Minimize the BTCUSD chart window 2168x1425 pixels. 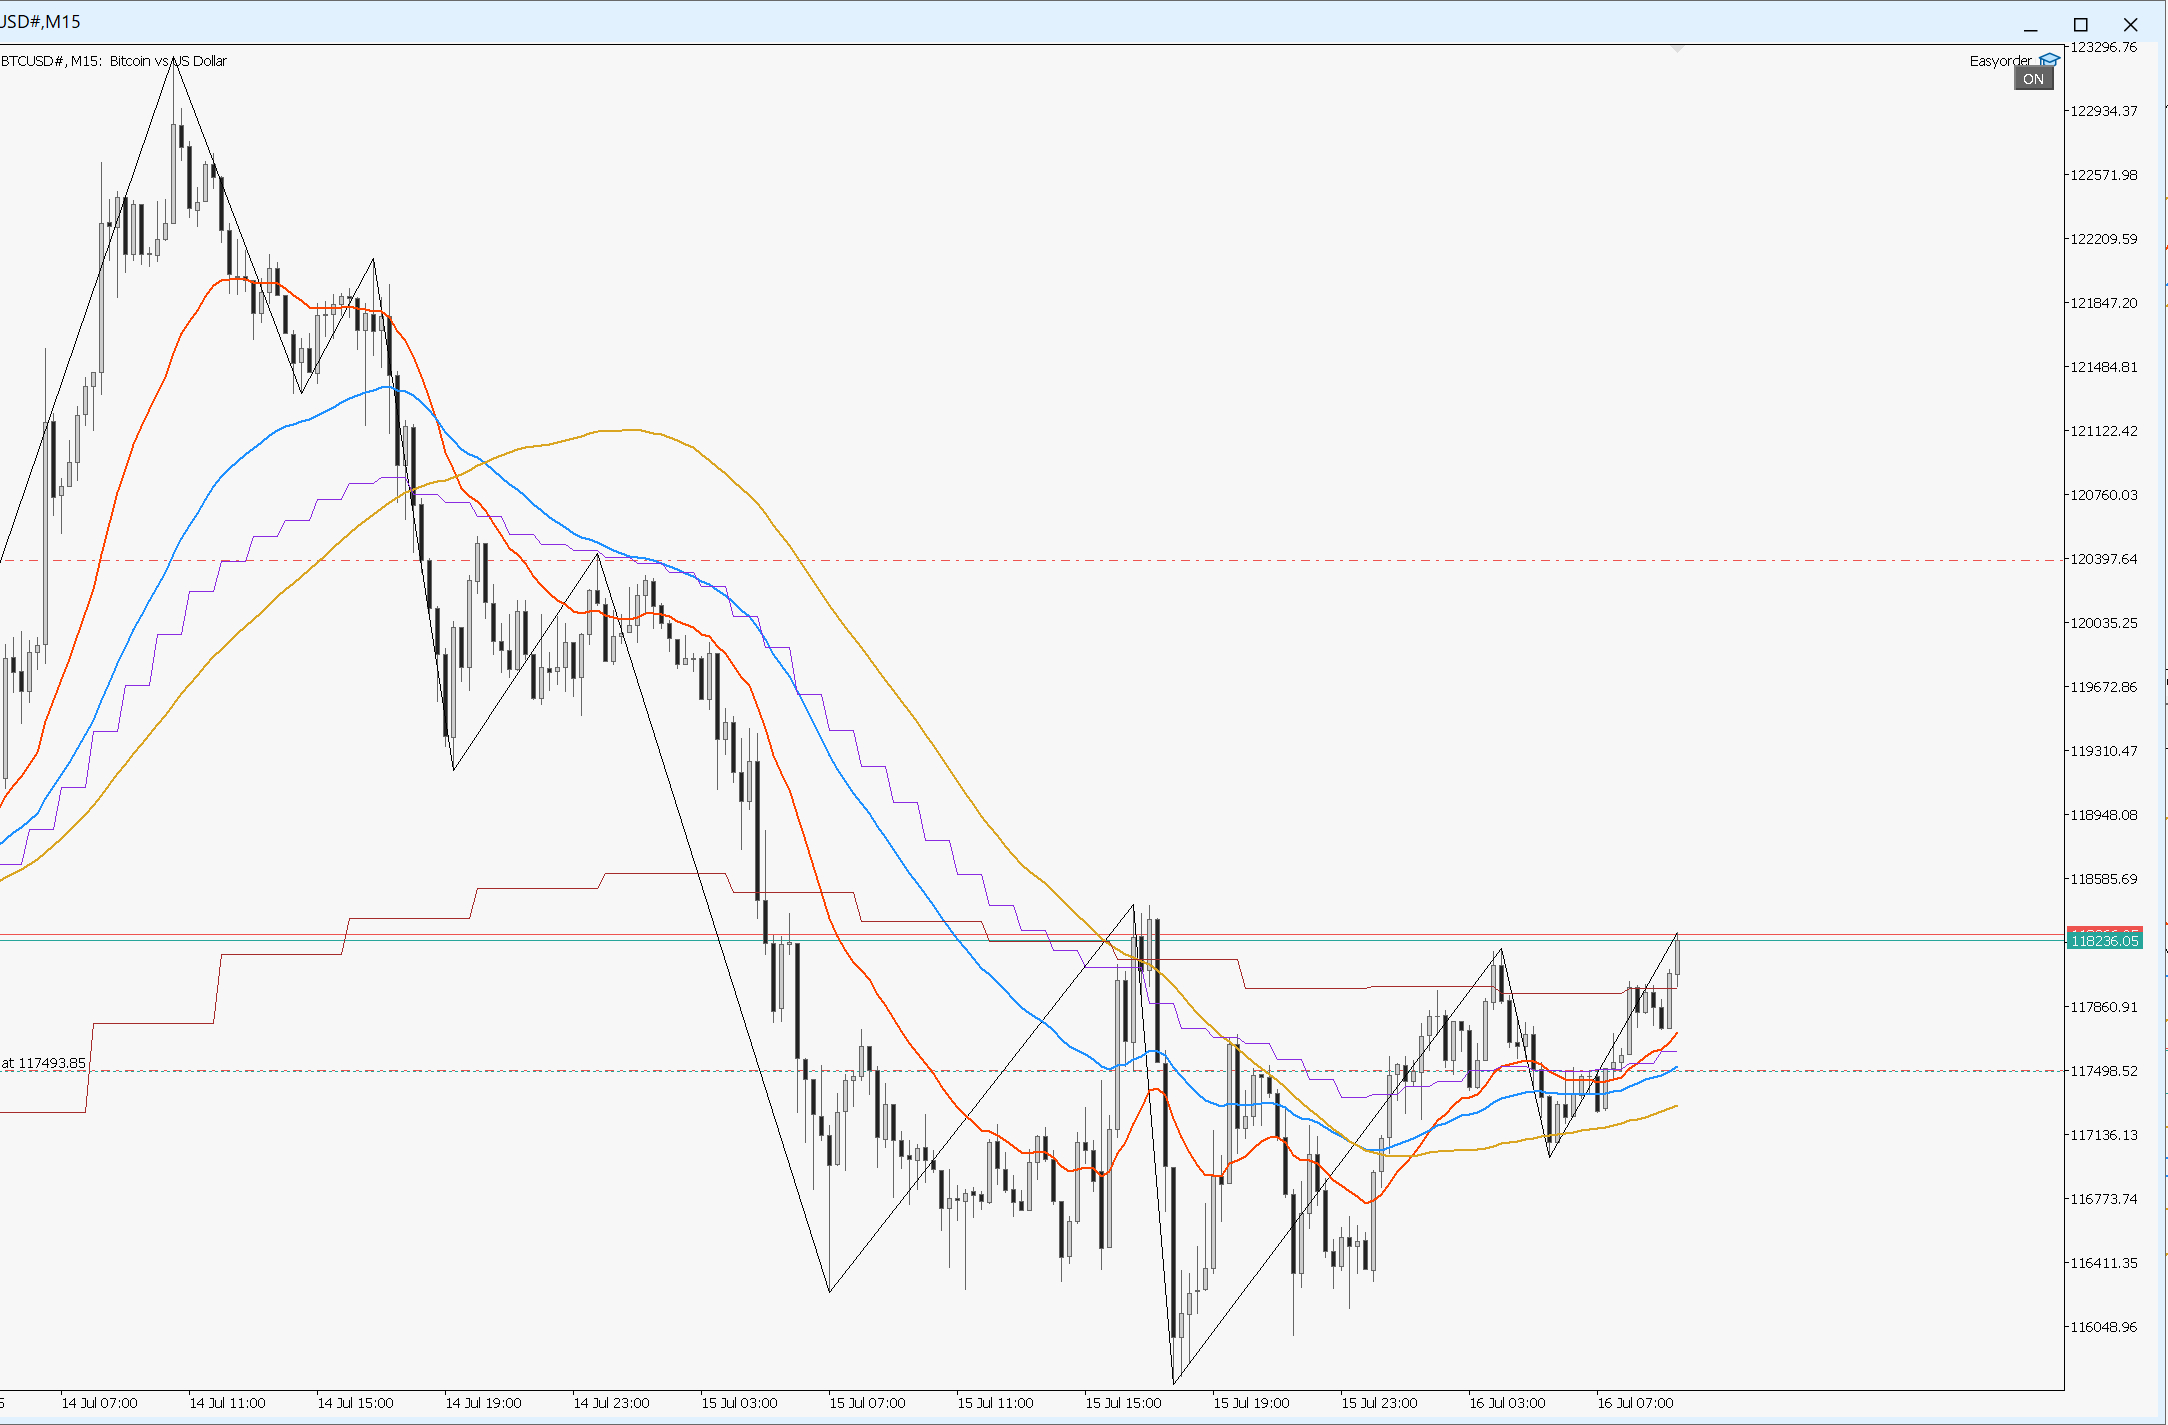coord(2030,25)
